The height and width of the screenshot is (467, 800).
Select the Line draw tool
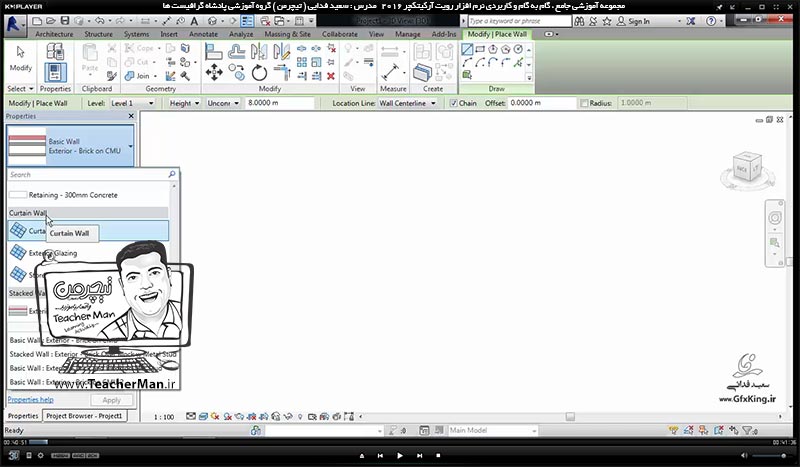(x=467, y=50)
